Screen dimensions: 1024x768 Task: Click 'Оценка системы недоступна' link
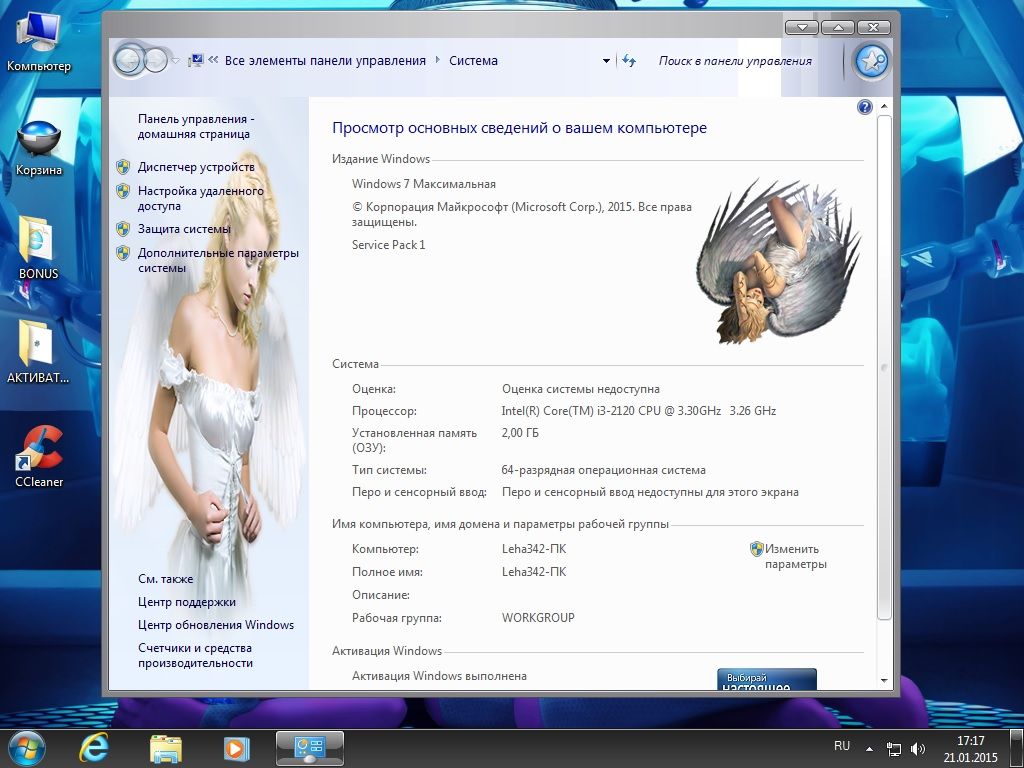(581, 389)
